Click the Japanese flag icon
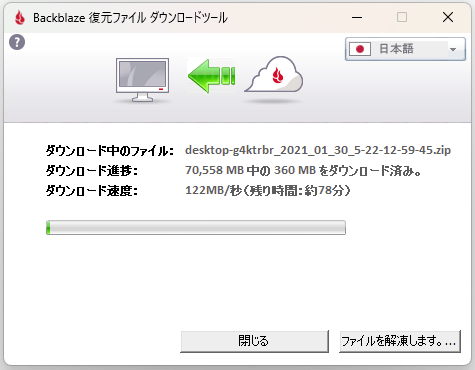 360,49
